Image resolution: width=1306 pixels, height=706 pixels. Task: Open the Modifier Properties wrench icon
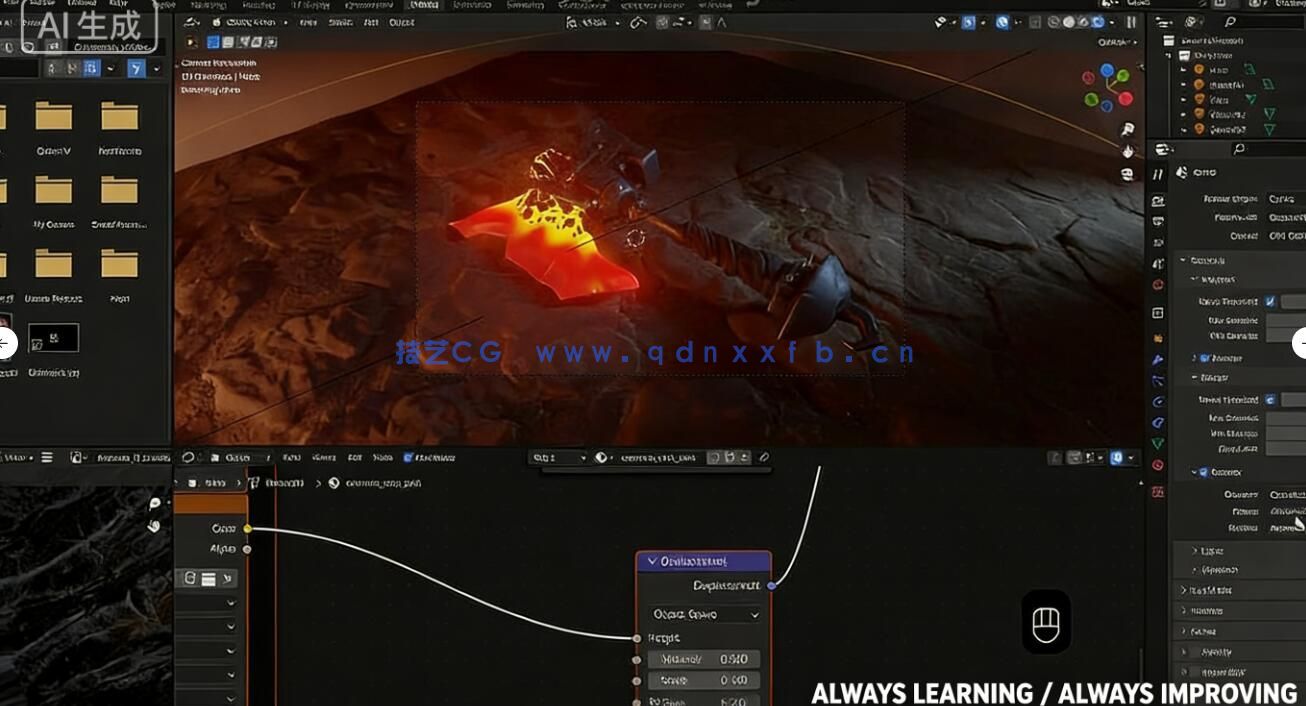(x=1158, y=360)
